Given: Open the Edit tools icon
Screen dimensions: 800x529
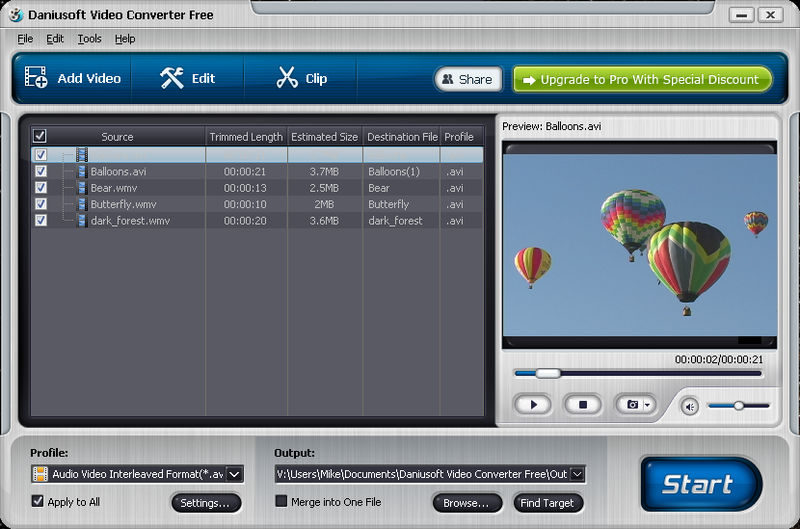Looking at the screenshot, I should click(171, 78).
